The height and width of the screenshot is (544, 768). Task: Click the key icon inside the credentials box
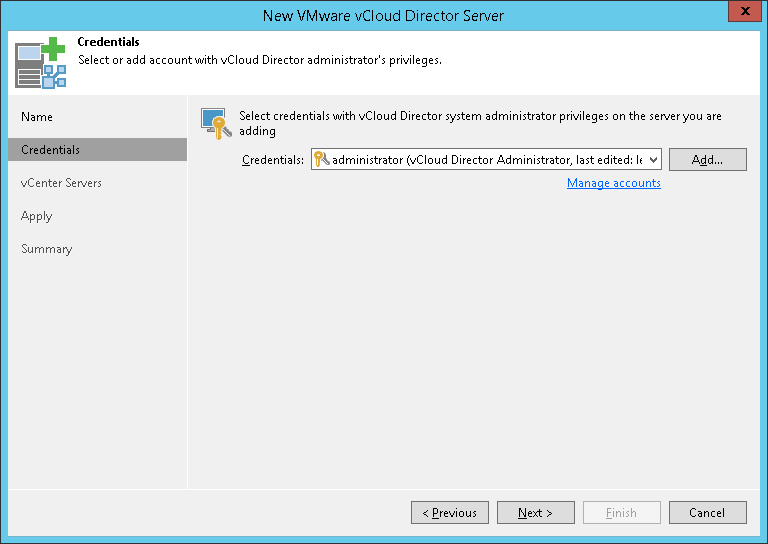321,160
